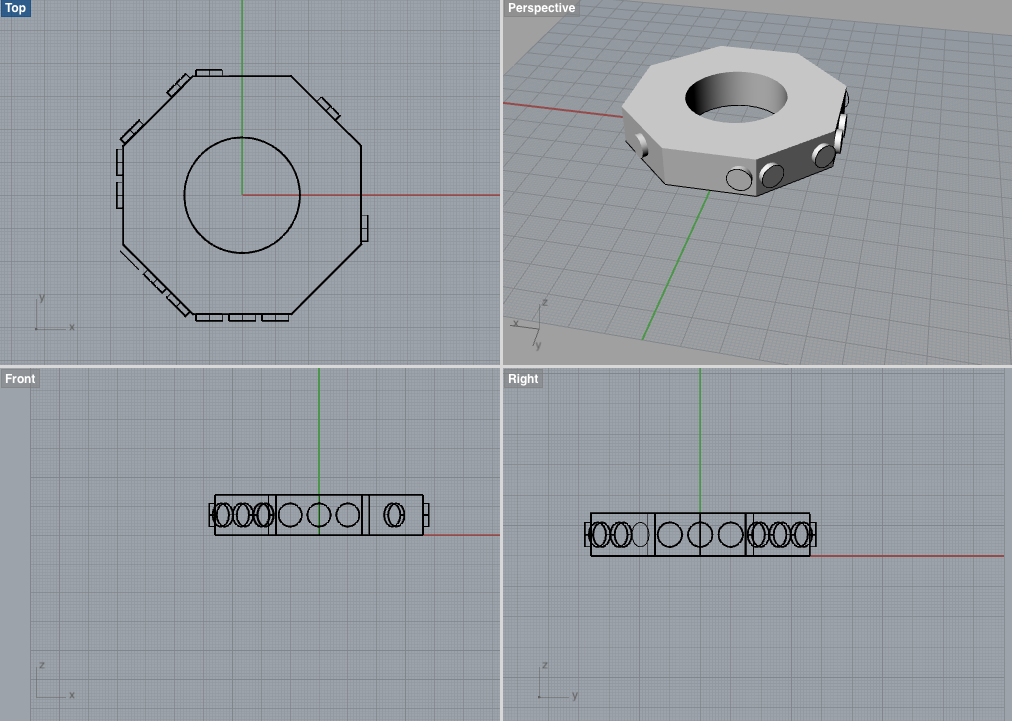Click the world axes icon in Perspective viewport

[529, 324]
